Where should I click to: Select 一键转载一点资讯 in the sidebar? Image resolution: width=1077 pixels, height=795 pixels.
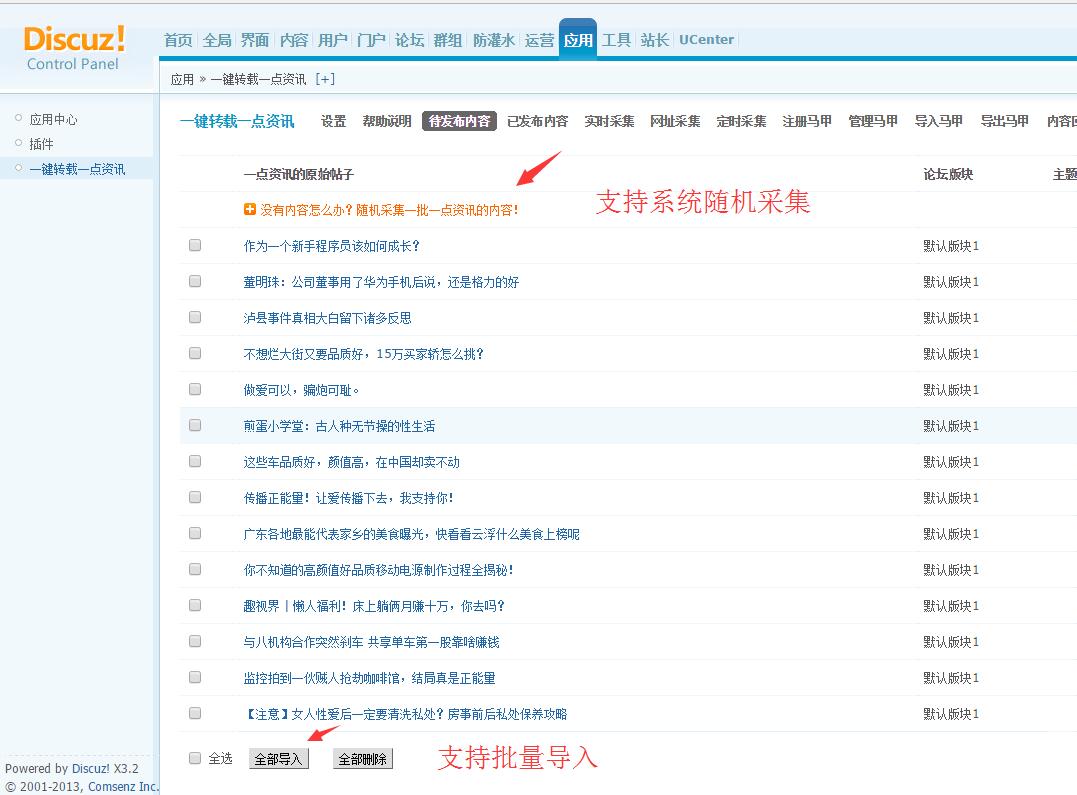tap(77, 169)
